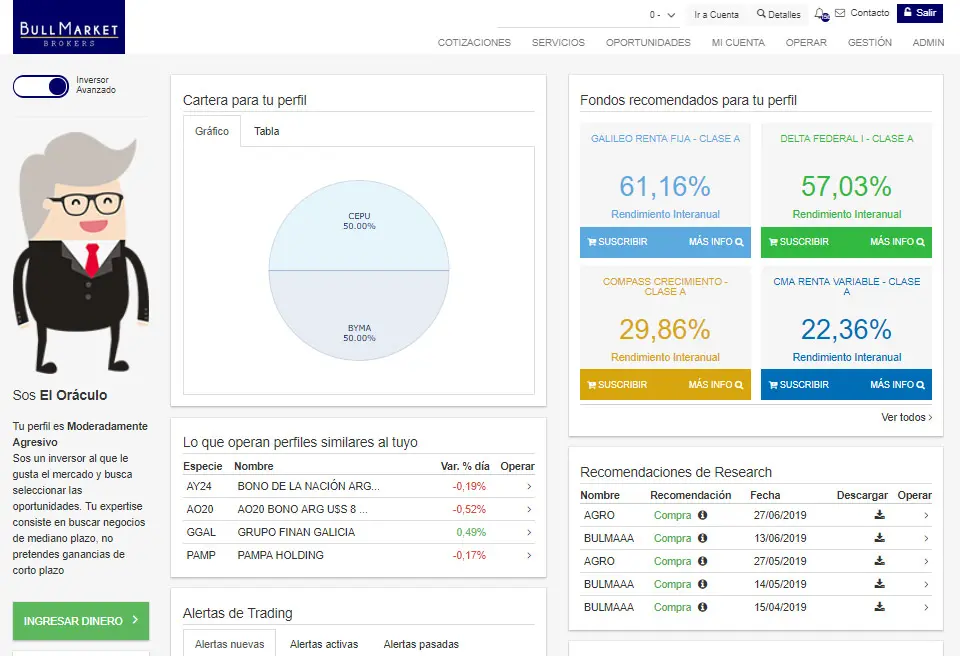
Task: Click the 61,16% Galileo yield value
Action: click(665, 186)
